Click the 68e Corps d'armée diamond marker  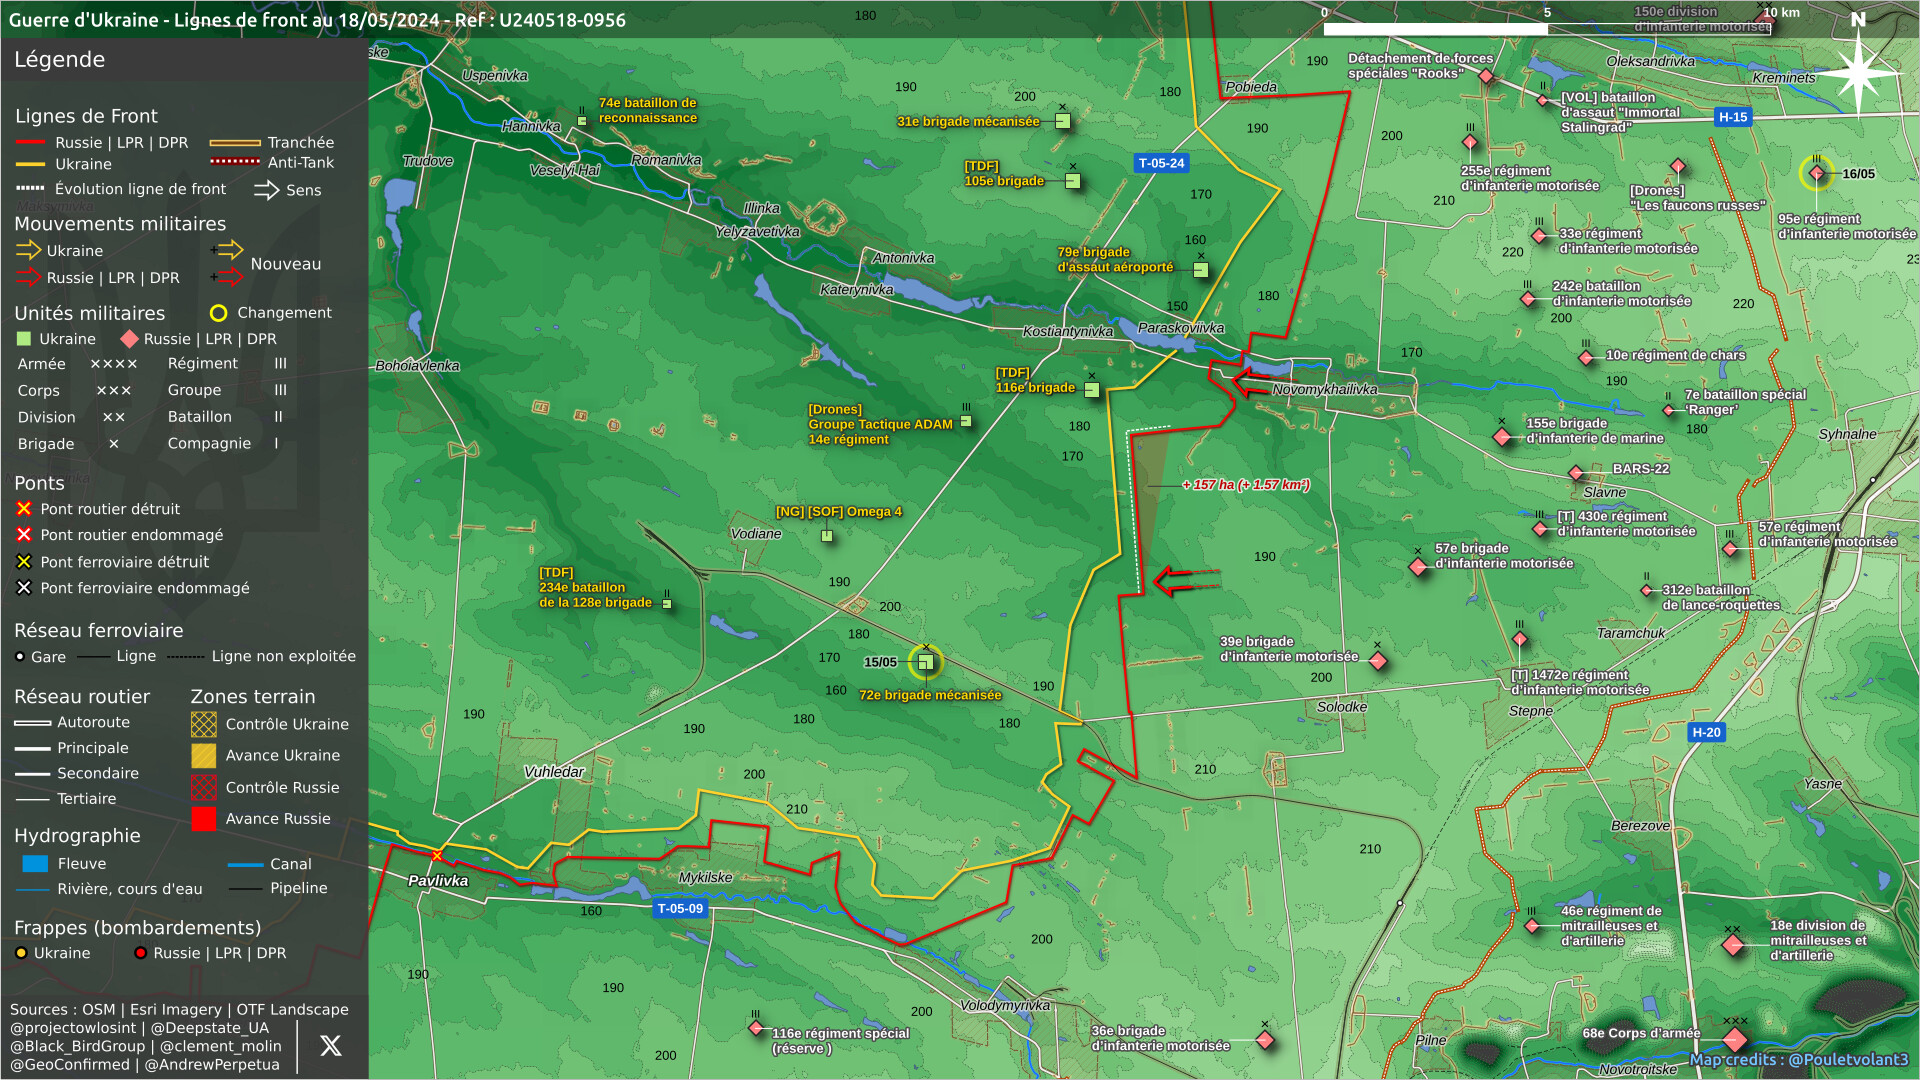coord(1735,1039)
